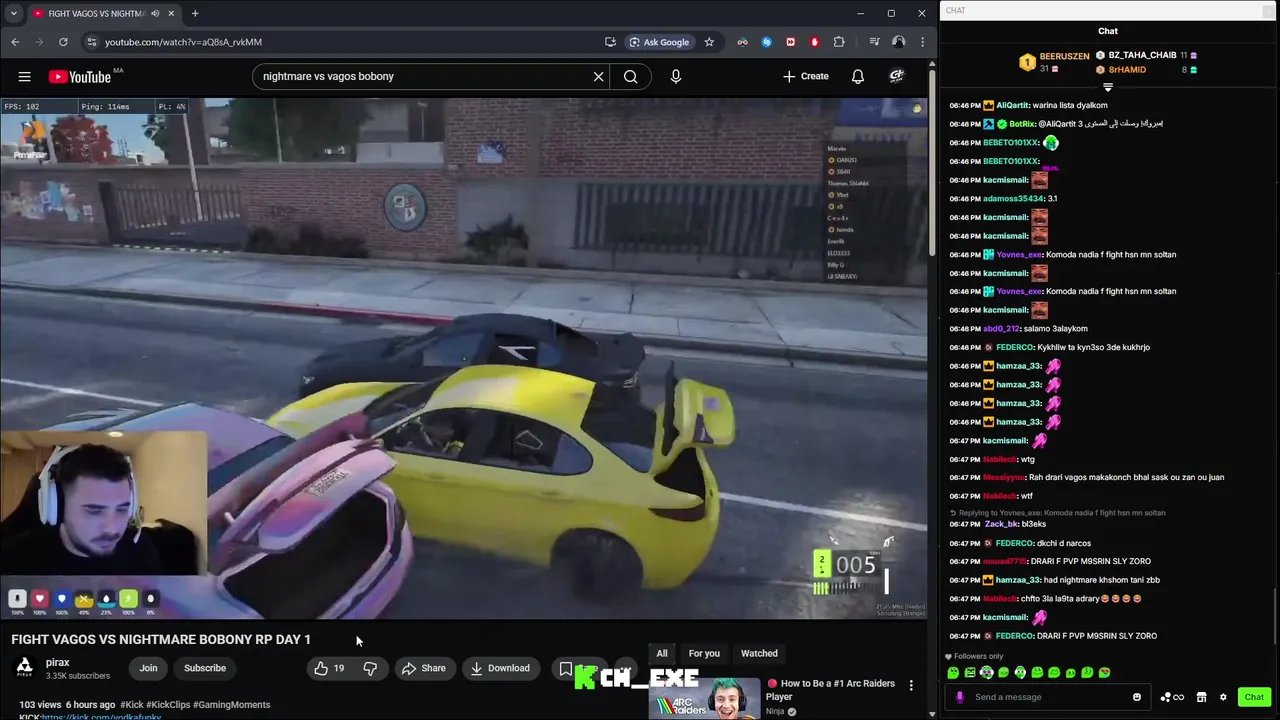Click the Create button
The height and width of the screenshot is (720, 1280).
click(806, 76)
